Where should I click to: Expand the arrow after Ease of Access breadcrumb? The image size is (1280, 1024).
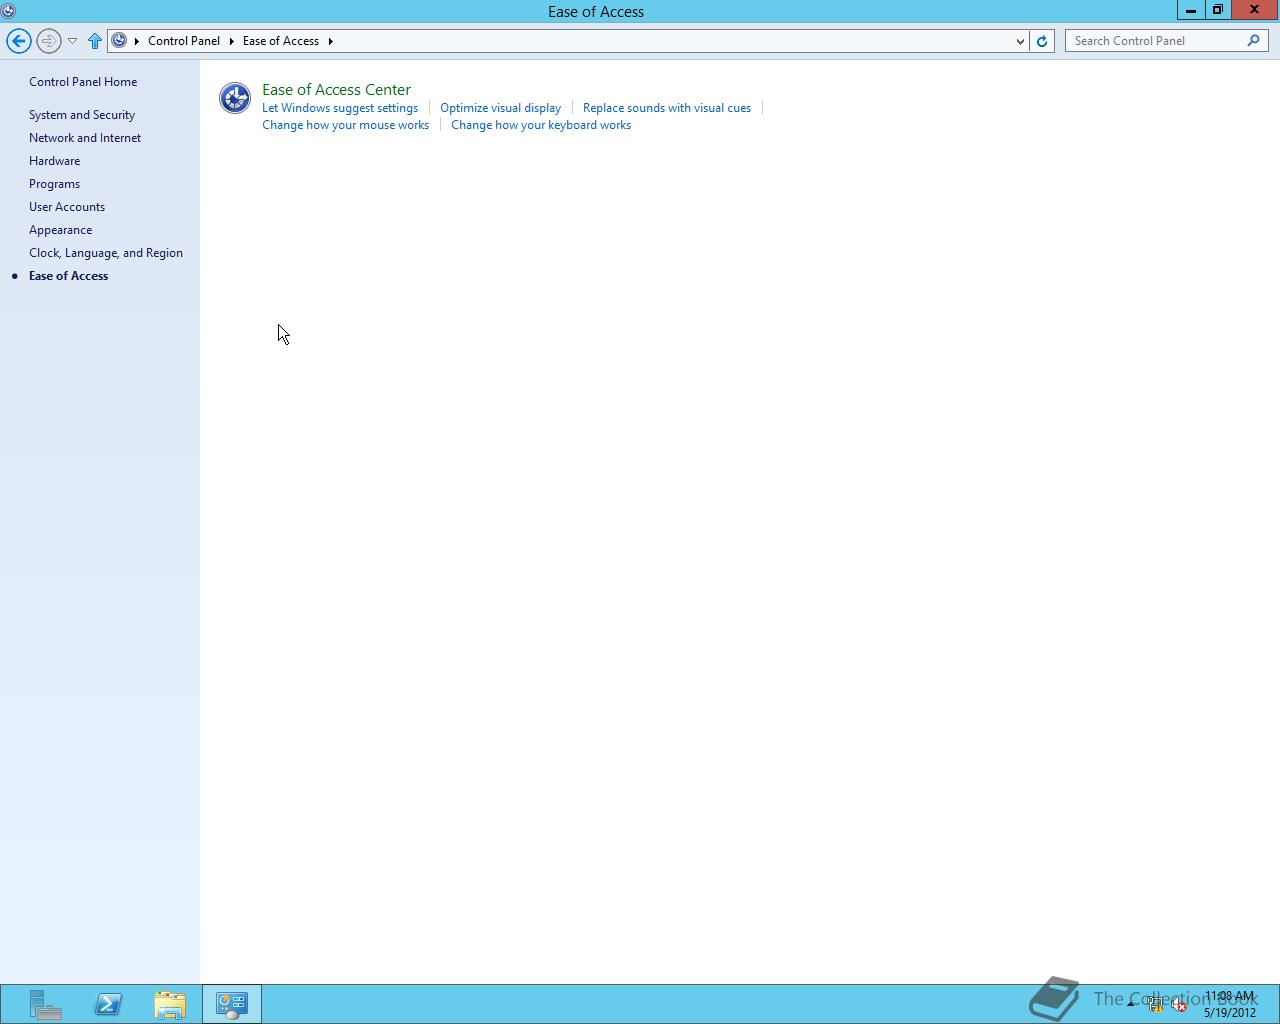pos(330,41)
